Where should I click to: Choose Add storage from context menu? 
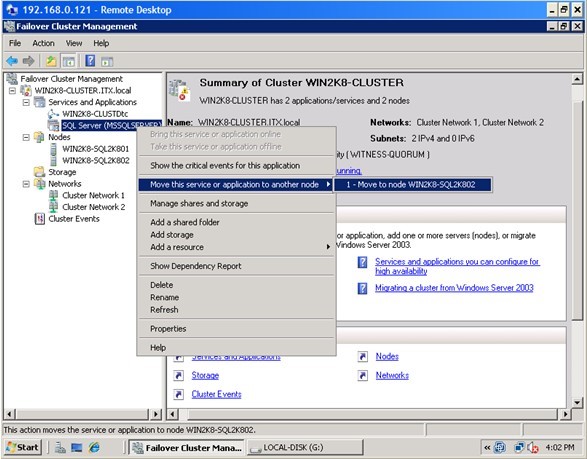coord(236,235)
